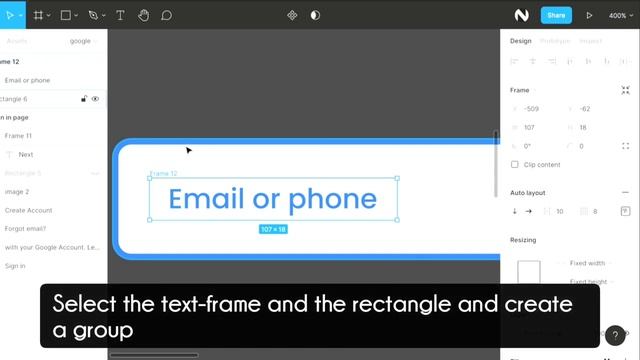Screen dimensions: 640x360
Task: Select the image 2 layer
Action: pyautogui.click(x=17, y=191)
